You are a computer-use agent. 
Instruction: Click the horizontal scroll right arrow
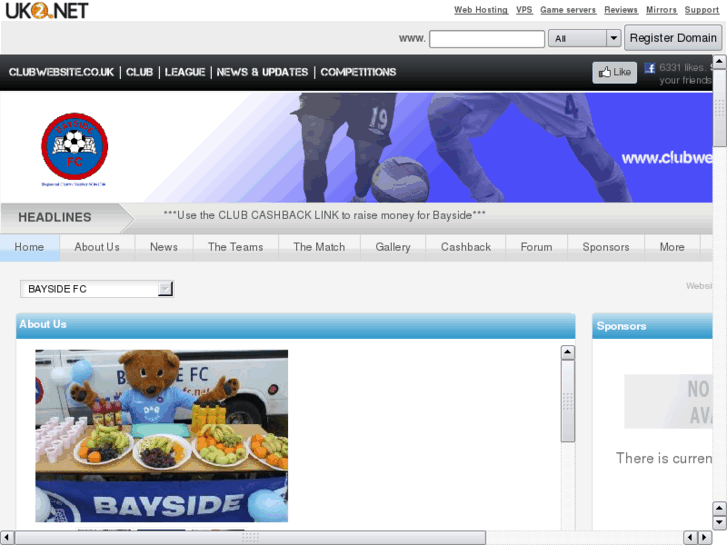coord(705,538)
